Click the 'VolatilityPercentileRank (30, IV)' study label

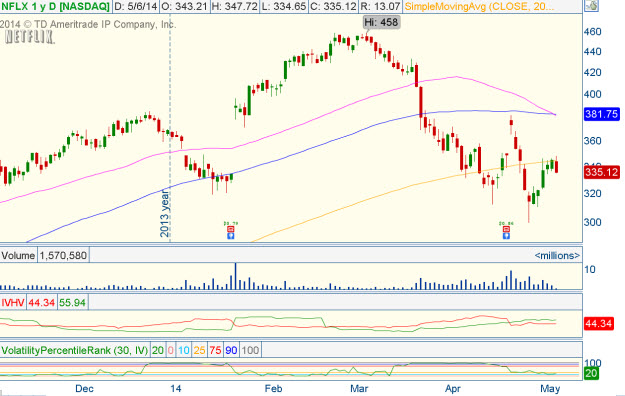click(x=75, y=350)
